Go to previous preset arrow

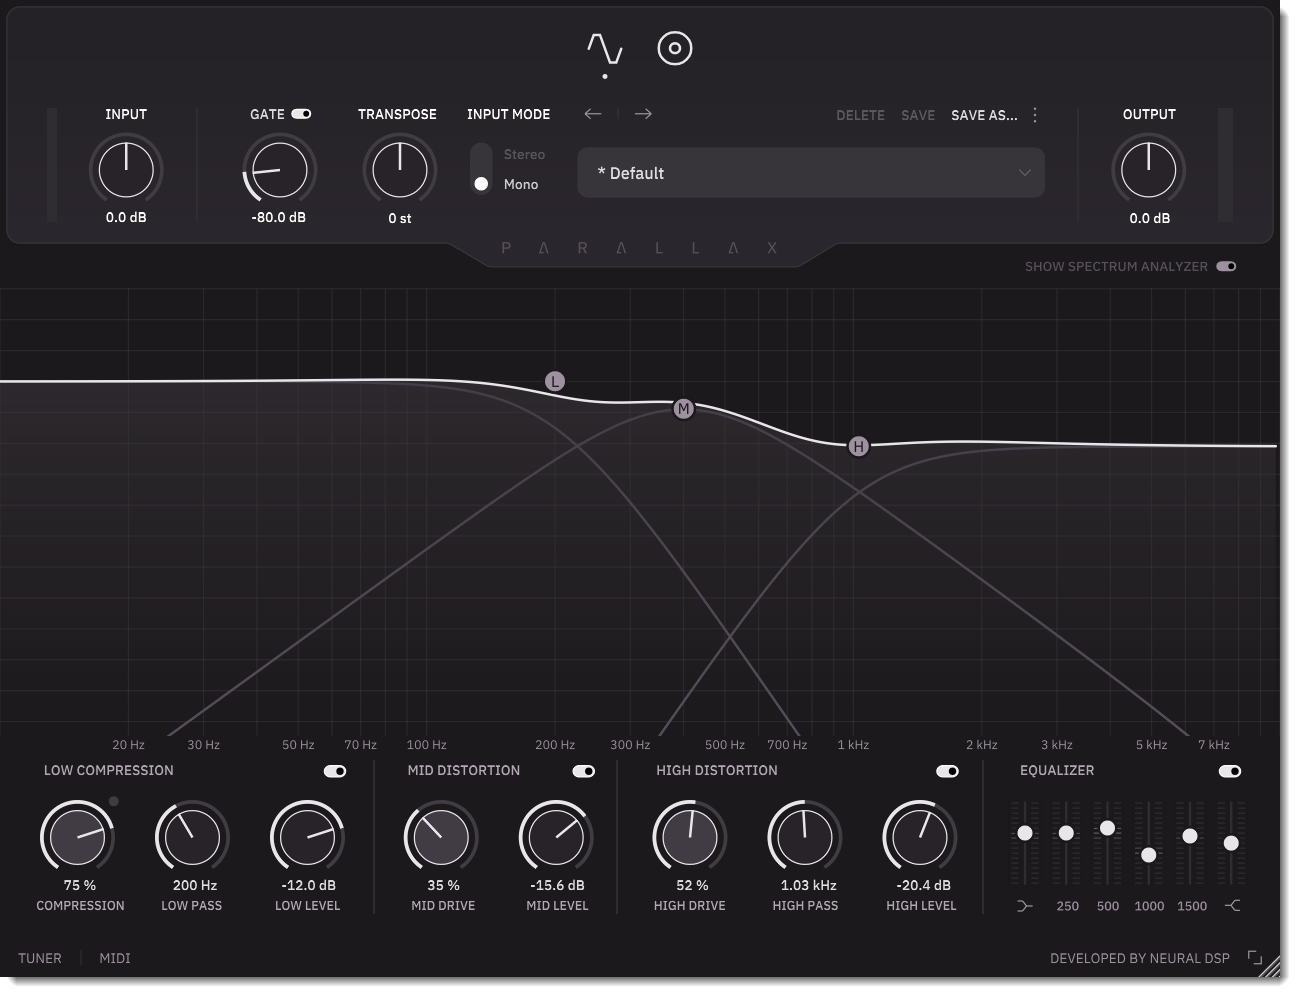593,114
